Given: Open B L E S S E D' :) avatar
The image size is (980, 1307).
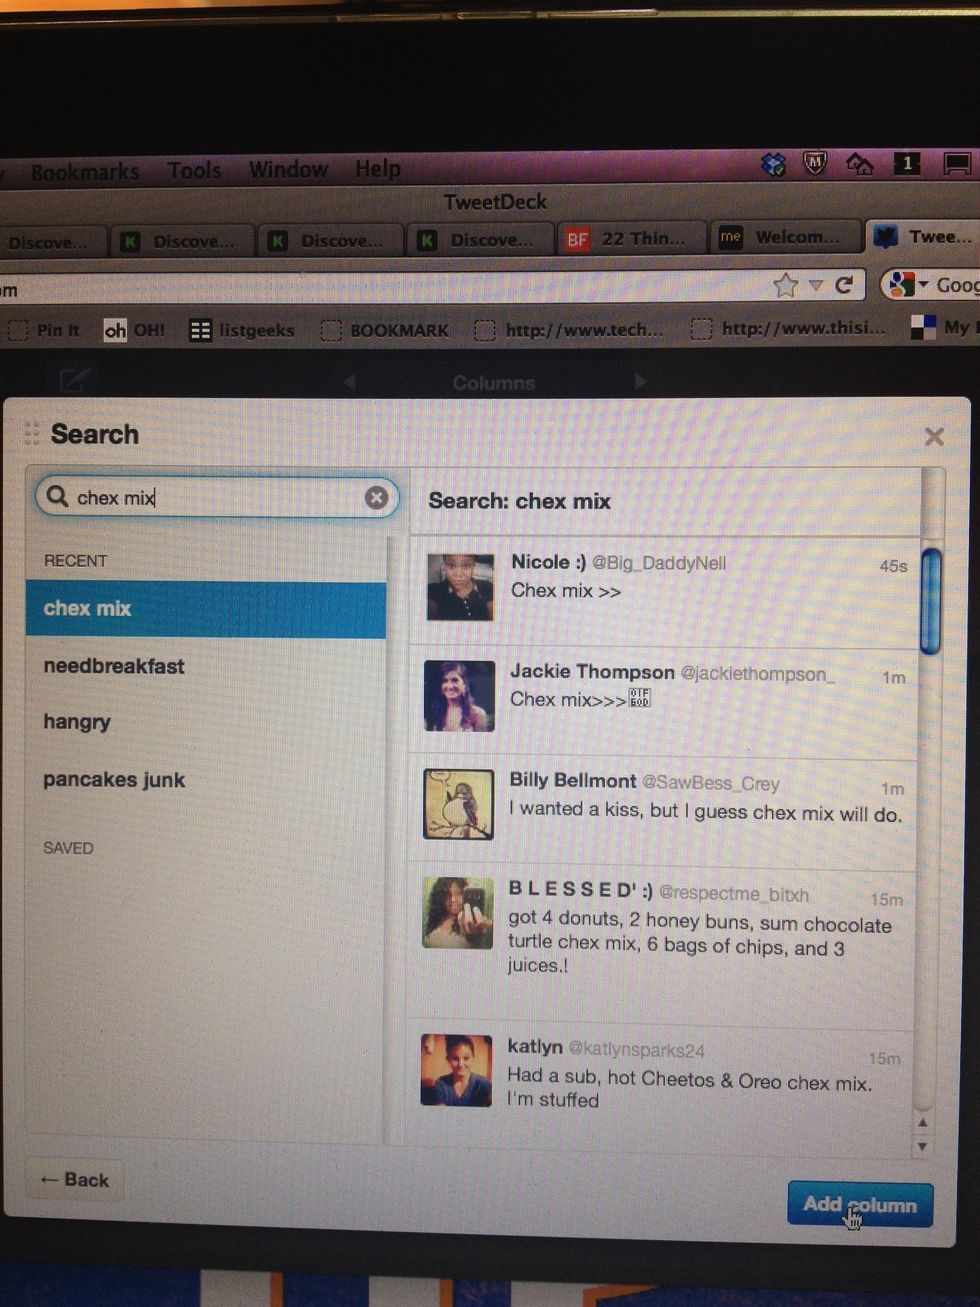Looking at the screenshot, I should click(x=457, y=913).
